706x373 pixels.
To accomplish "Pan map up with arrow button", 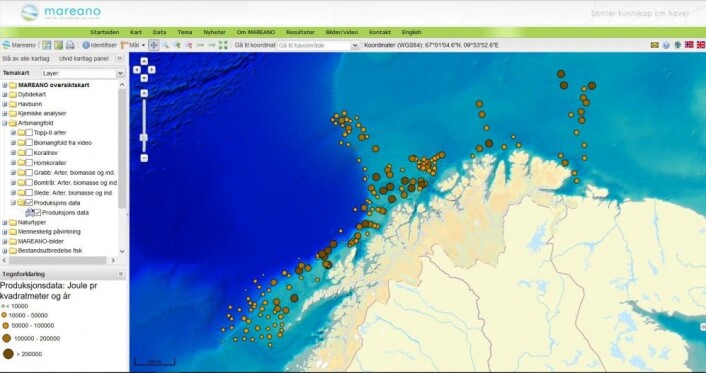I will point(144,61).
